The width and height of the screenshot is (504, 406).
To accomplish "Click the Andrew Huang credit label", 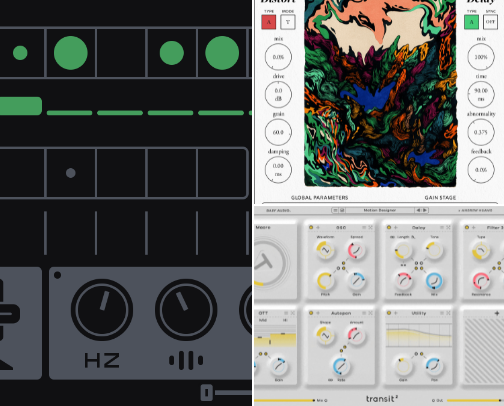I will 475,210.
